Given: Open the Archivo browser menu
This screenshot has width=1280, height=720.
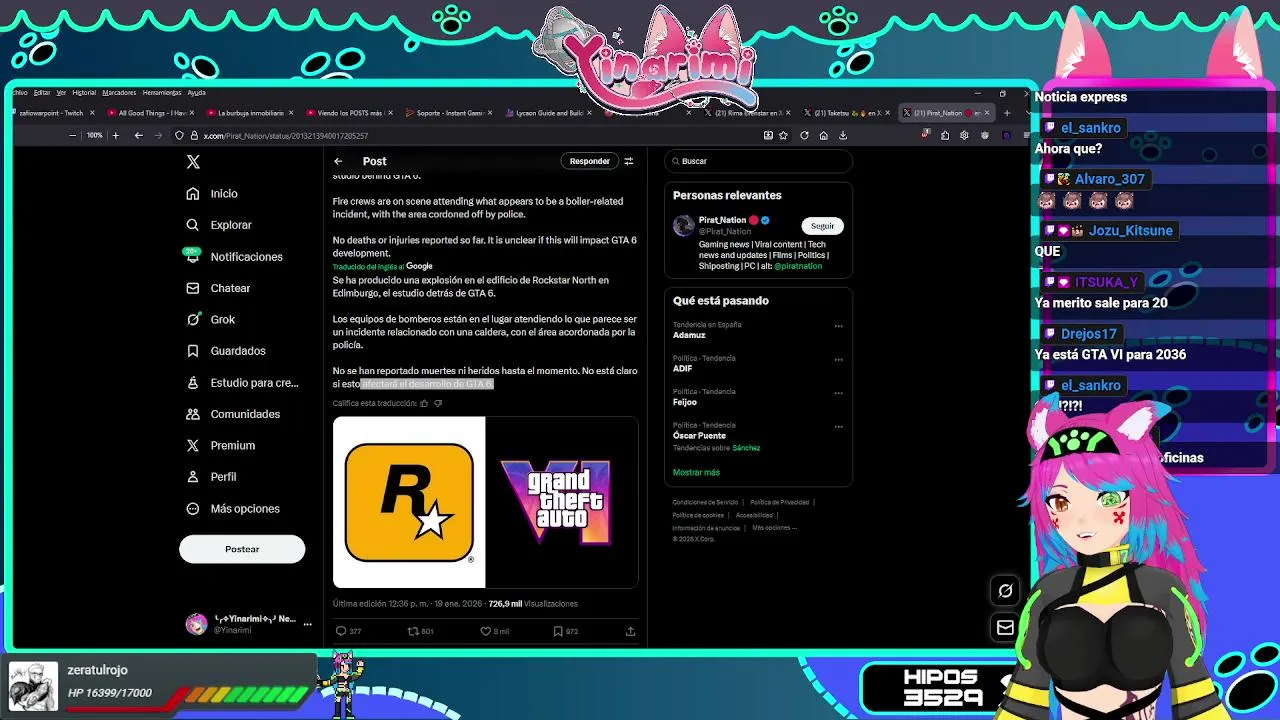Looking at the screenshot, I should [20, 93].
